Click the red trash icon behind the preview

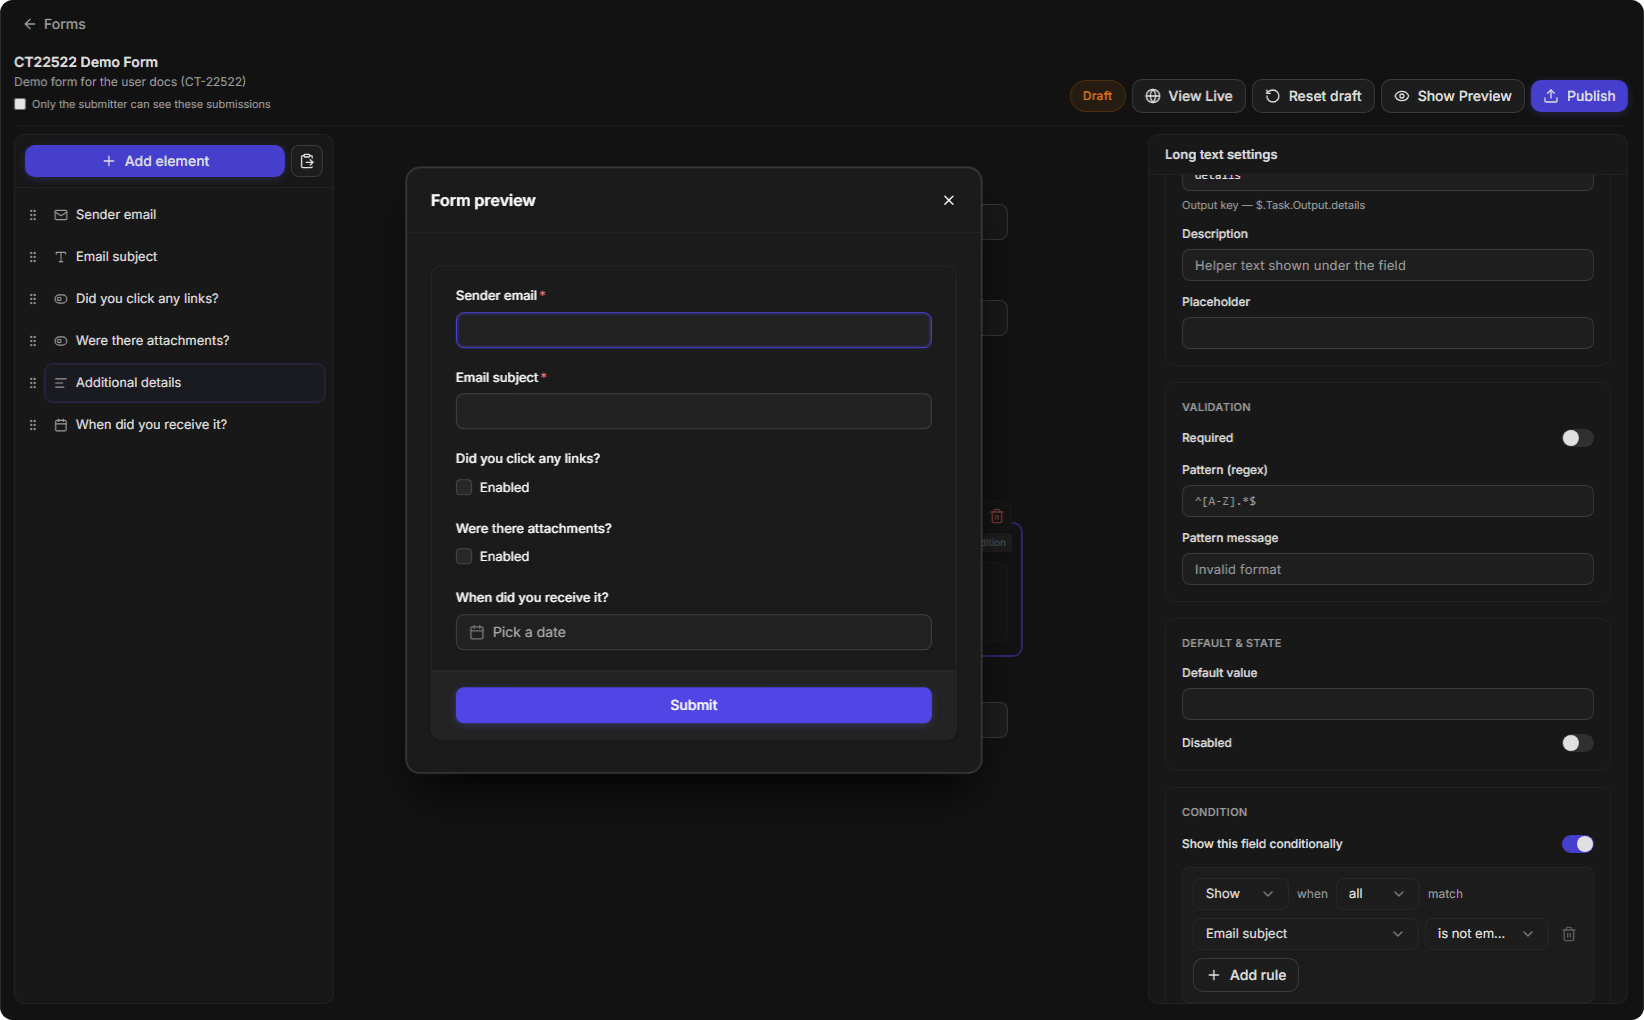[997, 516]
